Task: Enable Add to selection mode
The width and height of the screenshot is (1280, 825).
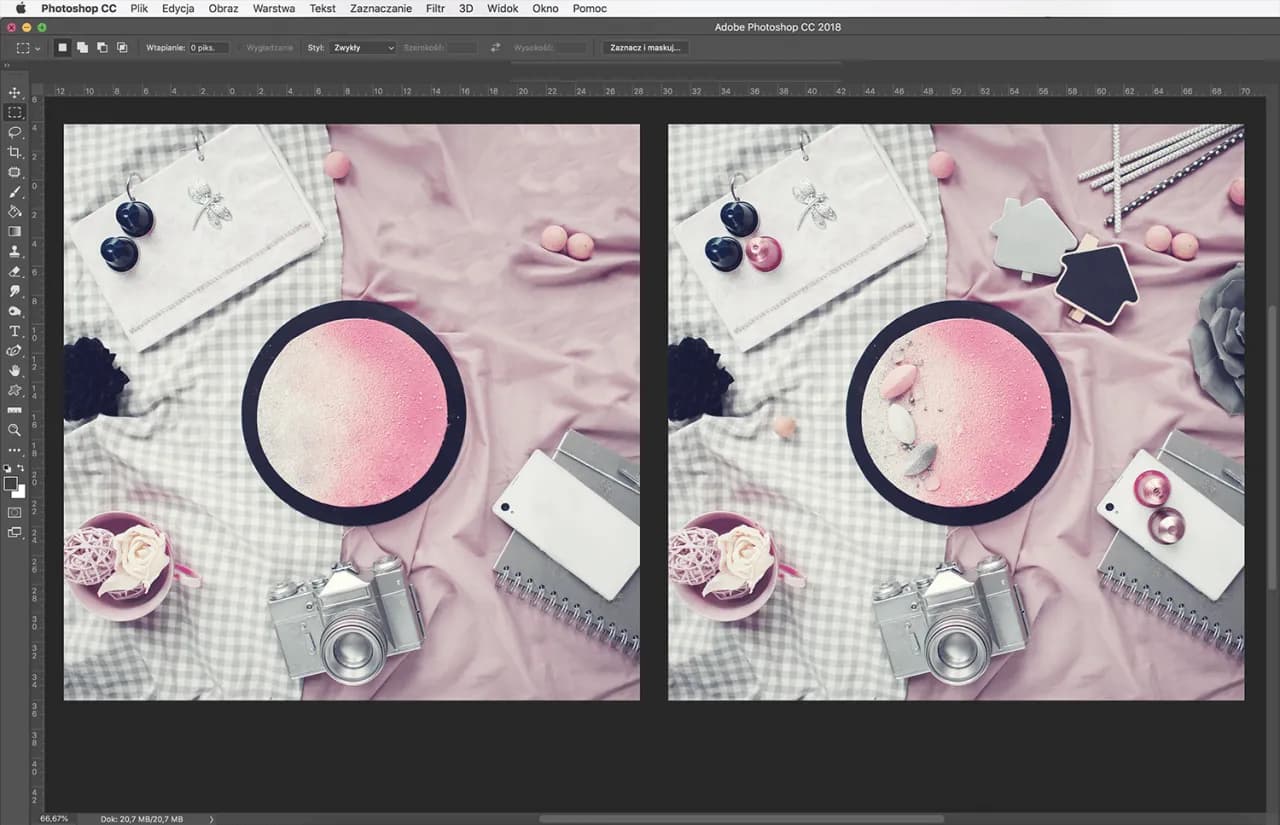Action: coord(80,47)
